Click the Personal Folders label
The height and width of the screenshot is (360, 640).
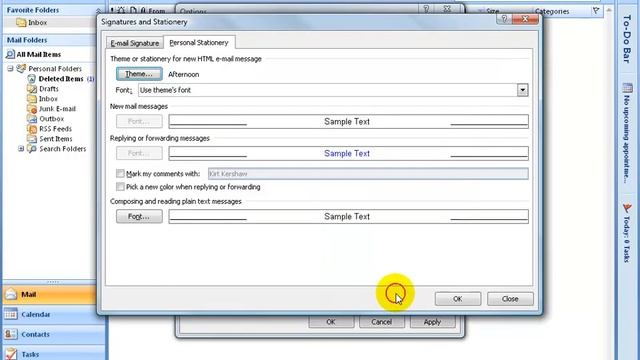55,69
